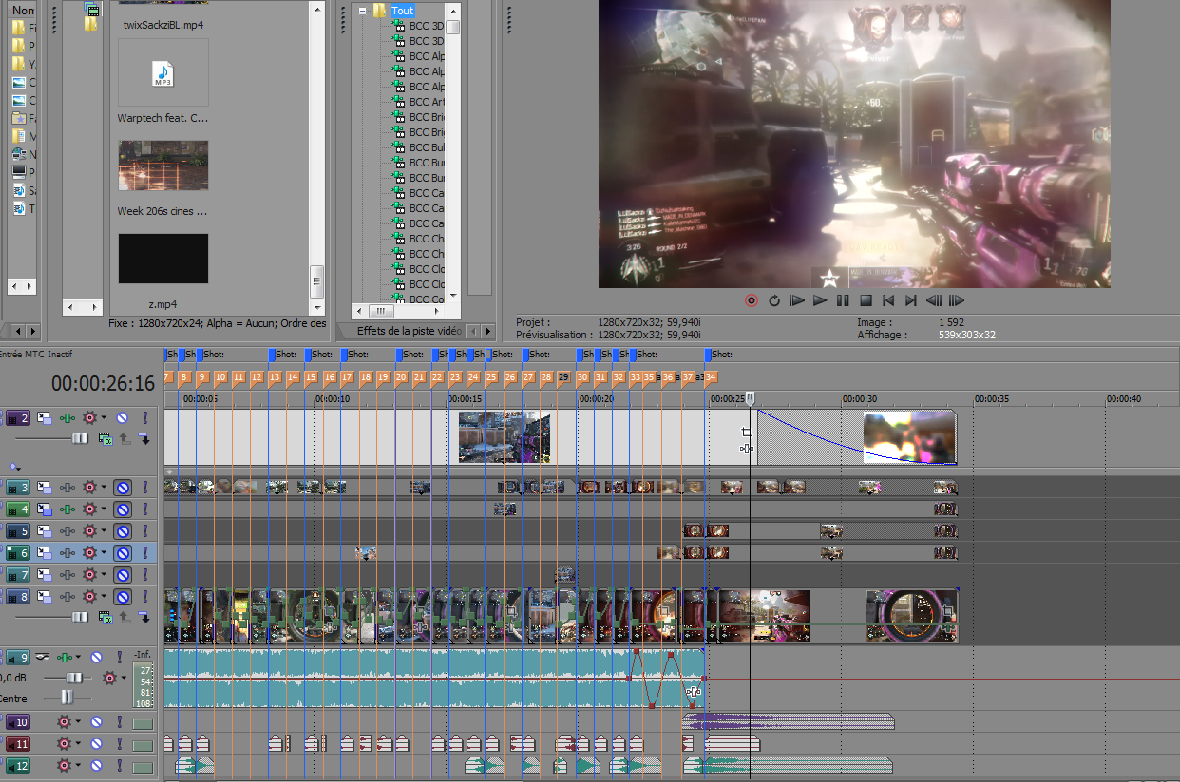The image size is (1180, 782).
Task: Open track FX for track 4
Action: pyautogui.click(x=90, y=510)
